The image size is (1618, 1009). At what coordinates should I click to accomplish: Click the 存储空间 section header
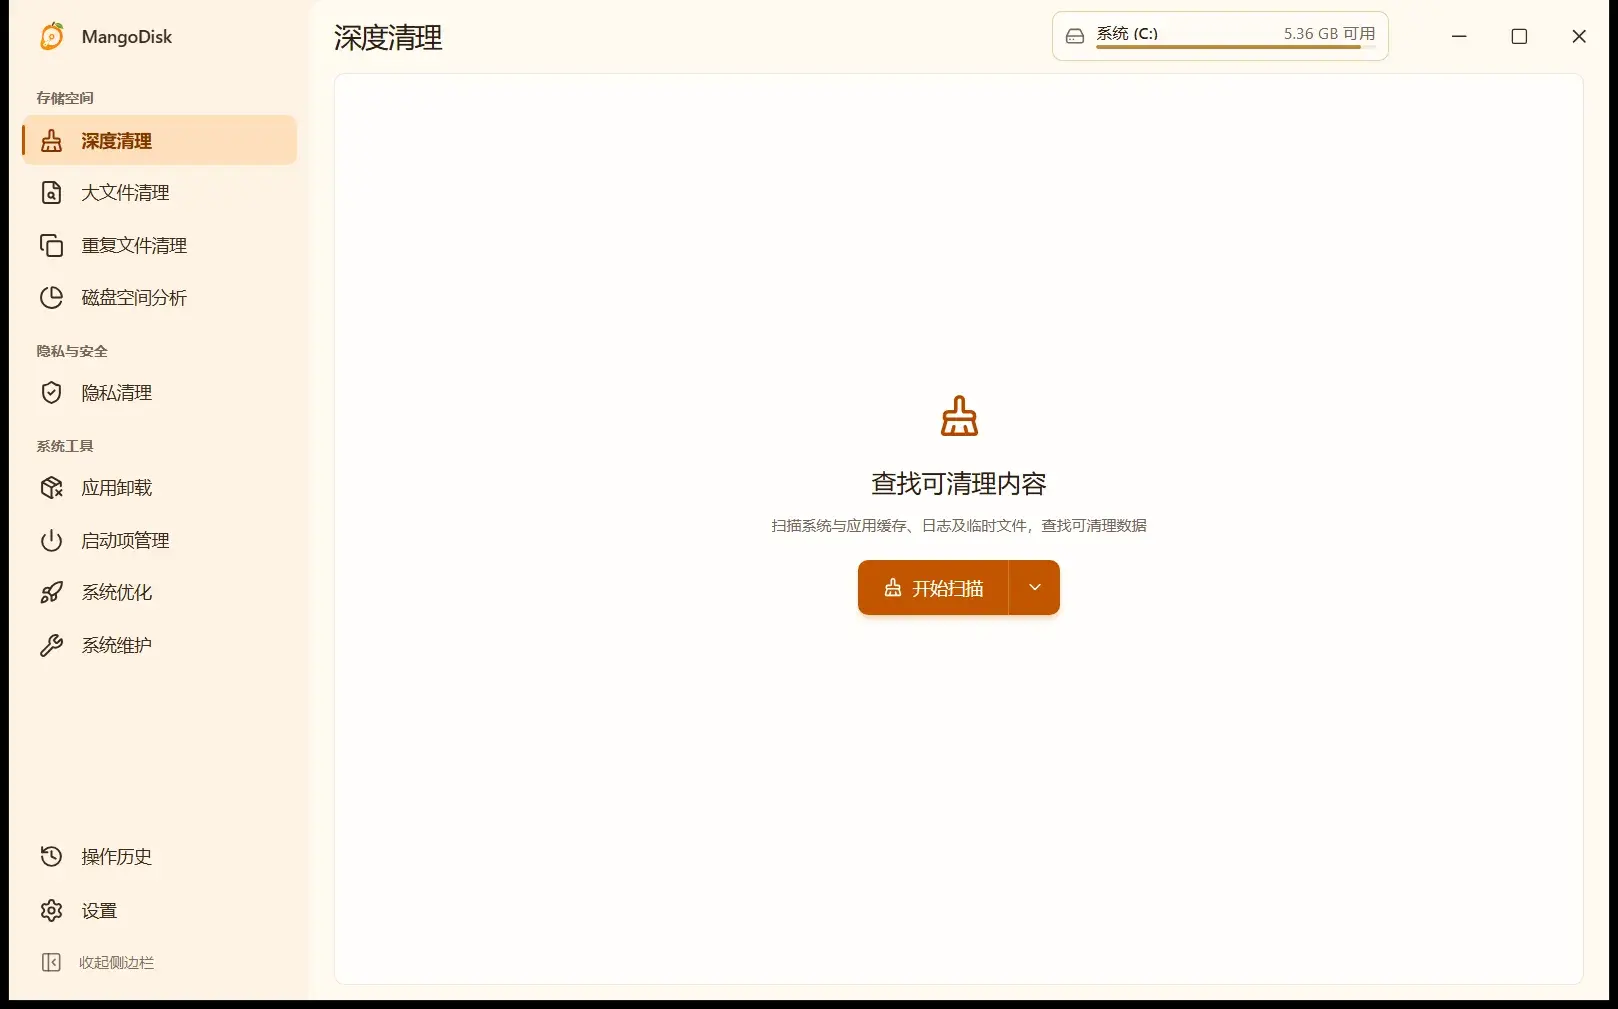pos(65,98)
